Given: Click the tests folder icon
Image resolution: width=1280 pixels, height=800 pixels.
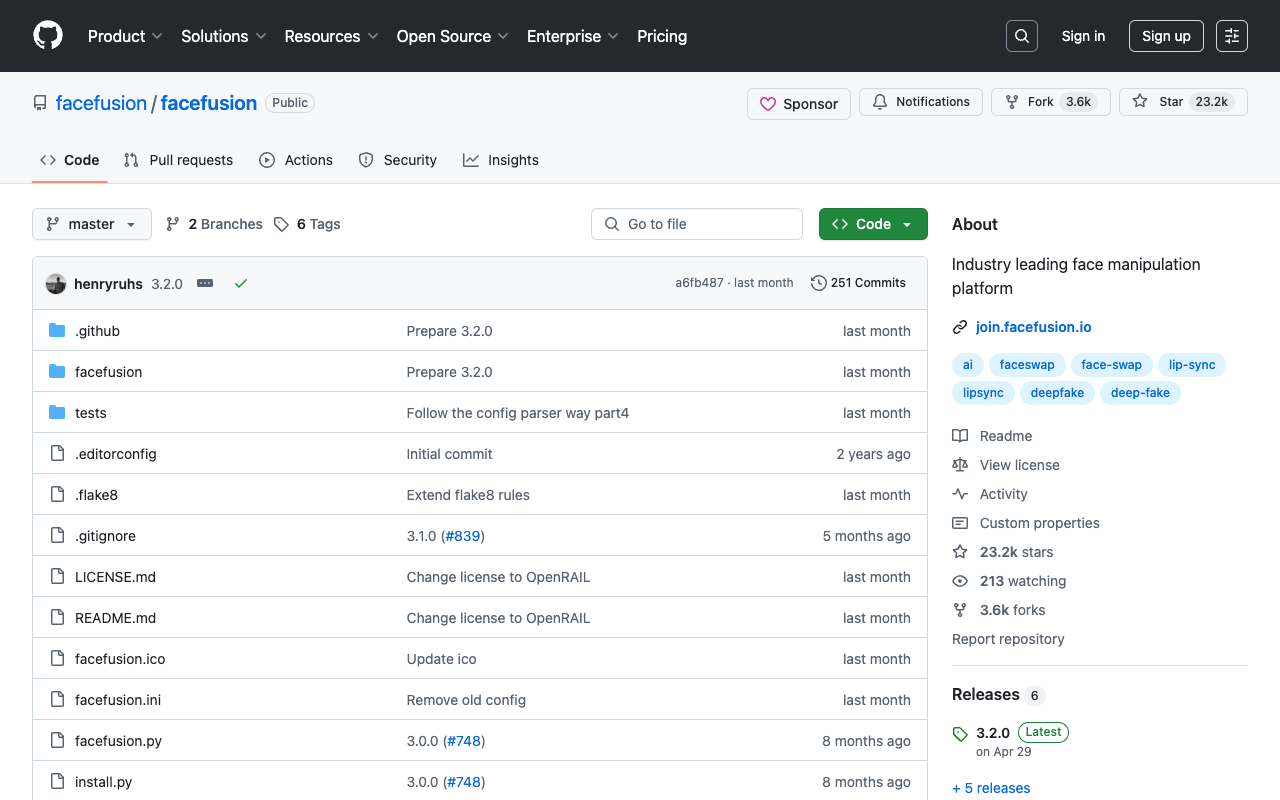Looking at the screenshot, I should pos(57,413).
